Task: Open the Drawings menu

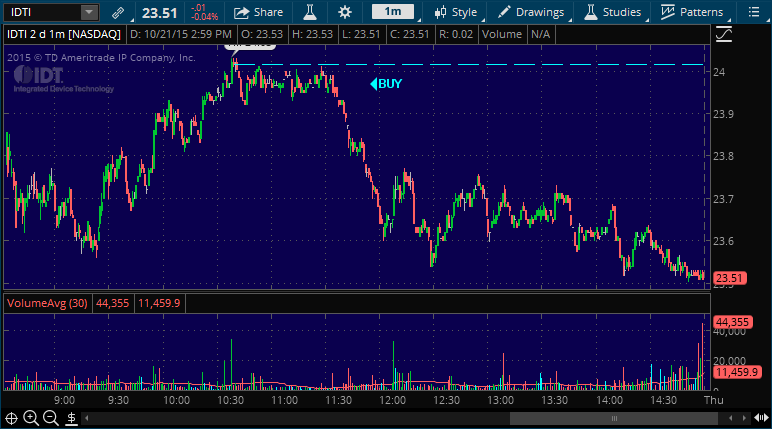Action: coord(531,12)
